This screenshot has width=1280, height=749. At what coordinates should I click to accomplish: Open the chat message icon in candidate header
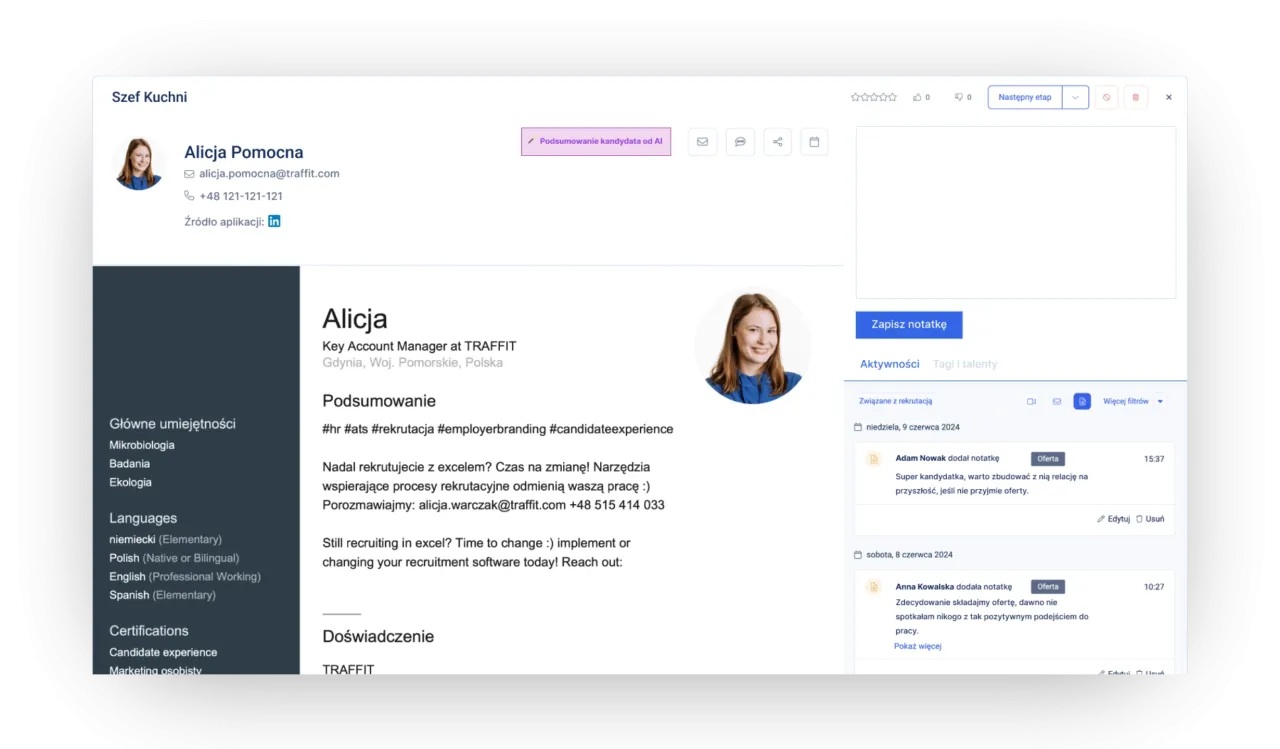[x=740, y=141]
